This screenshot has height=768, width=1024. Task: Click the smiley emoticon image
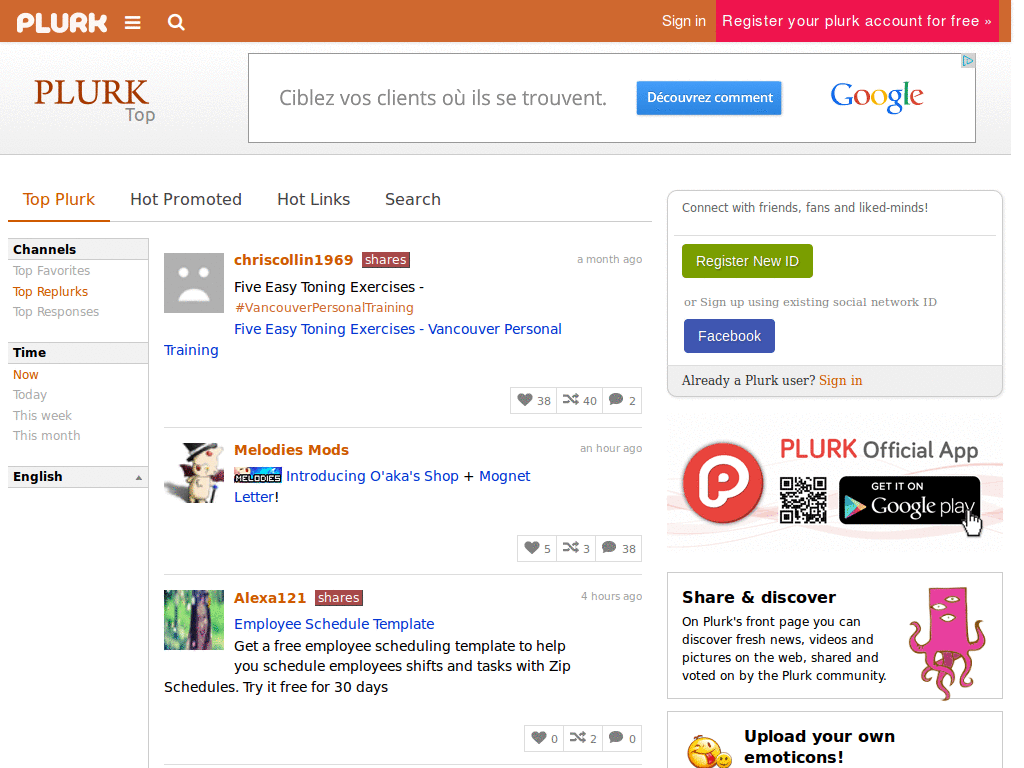pyautogui.click(x=709, y=752)
